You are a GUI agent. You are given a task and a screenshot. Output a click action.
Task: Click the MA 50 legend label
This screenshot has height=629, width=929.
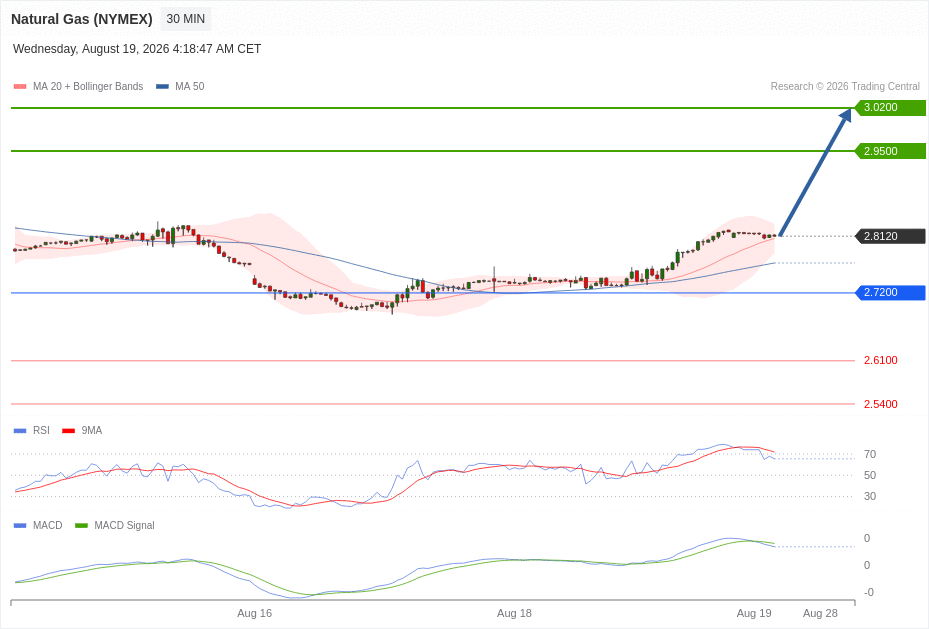click(190, 86)
